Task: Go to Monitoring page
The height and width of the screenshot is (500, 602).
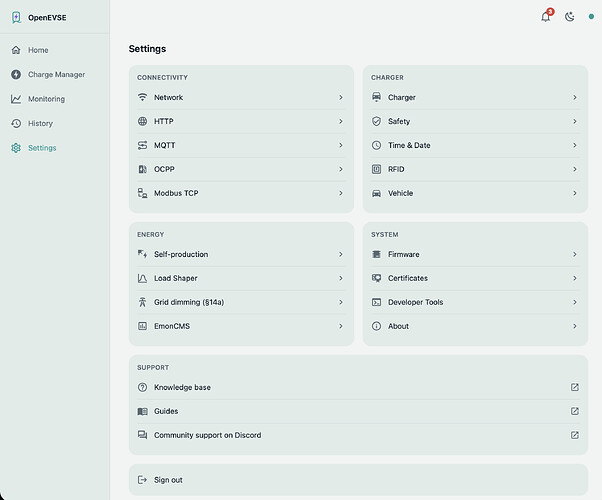Action: 55,99
